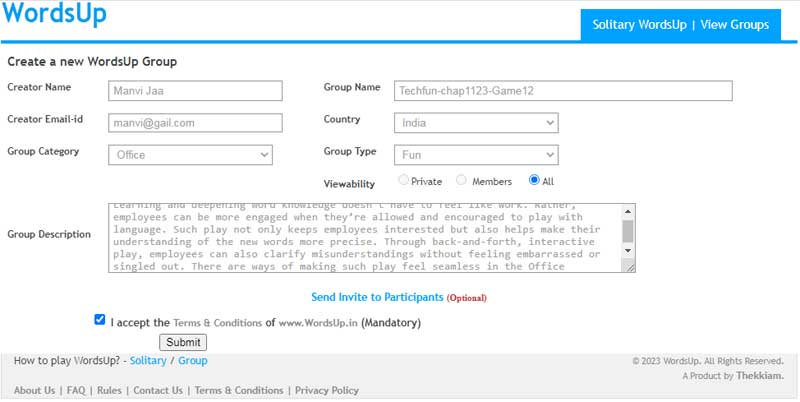Open the www.WordsUp.in link

tap(317, 323)
